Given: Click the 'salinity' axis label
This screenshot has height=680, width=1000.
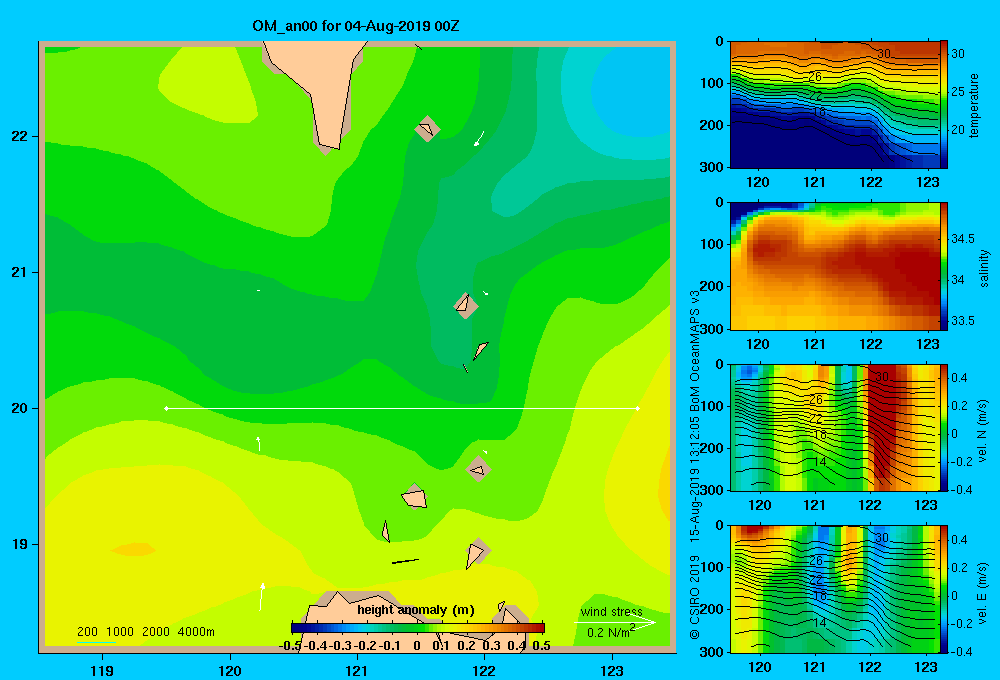Looking at the screenshot, I should coord(984,268).
